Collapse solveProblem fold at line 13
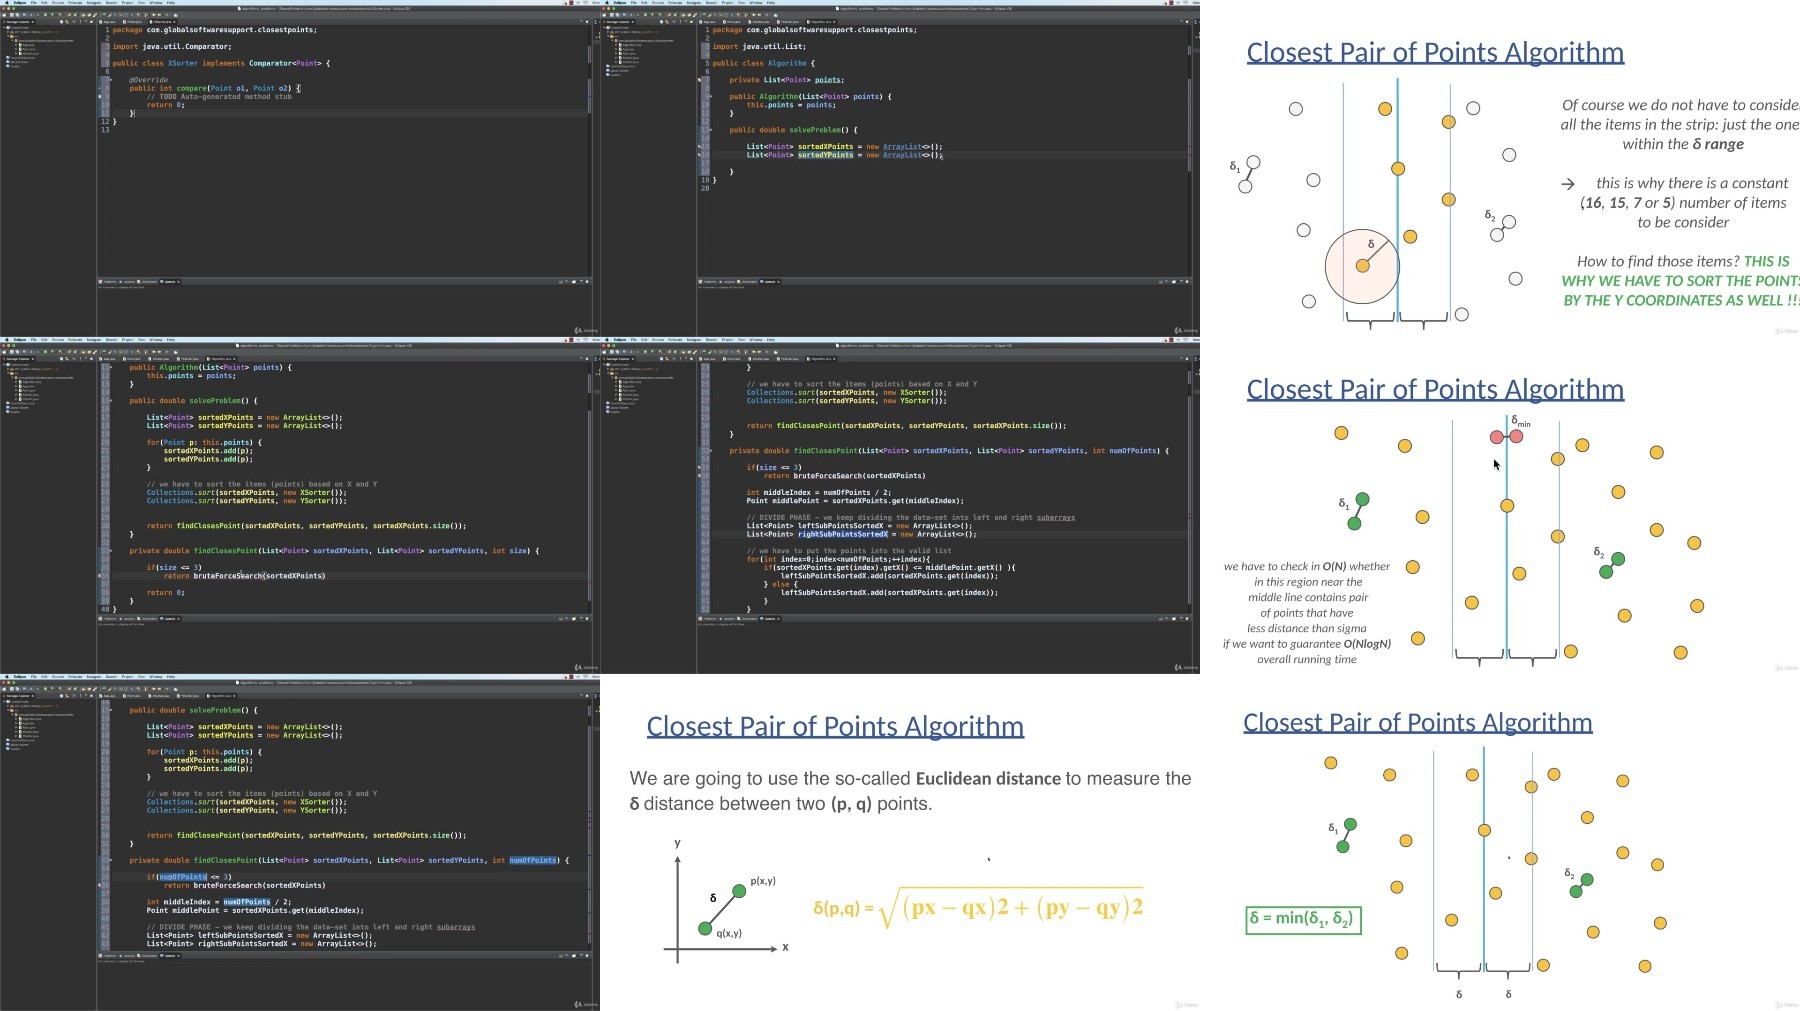This screenshot has height=1011, width=1800. [x=710, y=130]
